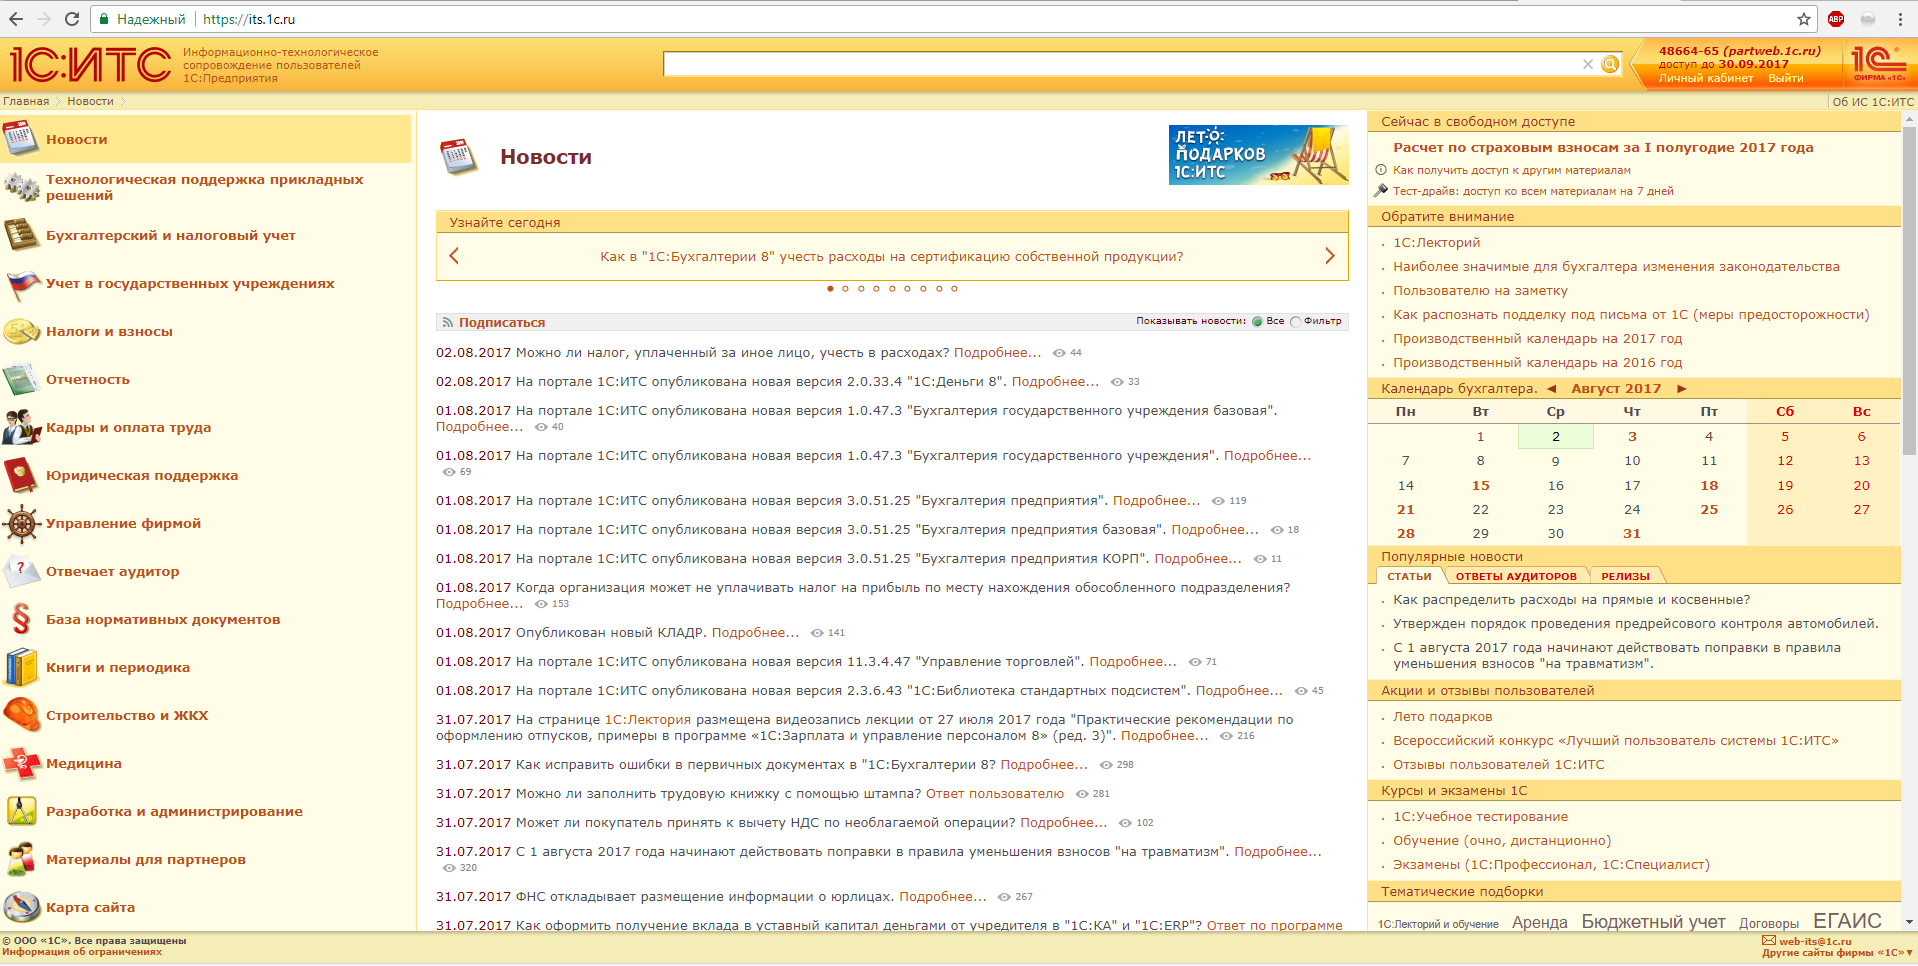Click the search magnifier icon
Viewport: 1918px width, 966px height.
tap(1609, 64)
